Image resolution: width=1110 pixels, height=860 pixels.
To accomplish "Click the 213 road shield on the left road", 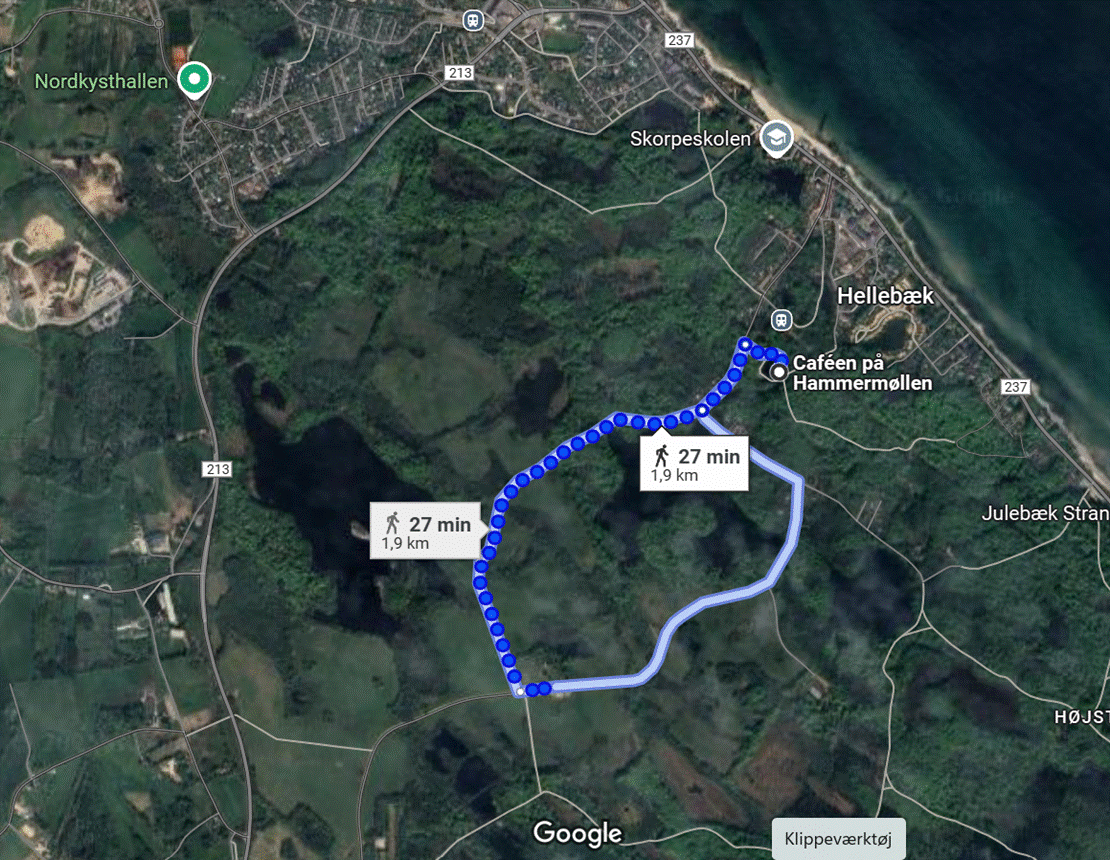I will click(x=217, y=469).
